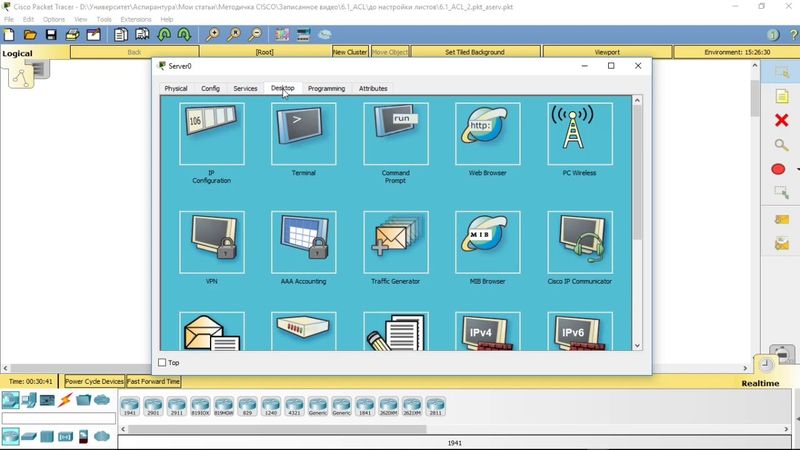
Task: Switch to the Physical tab
Action: point(176,88)
